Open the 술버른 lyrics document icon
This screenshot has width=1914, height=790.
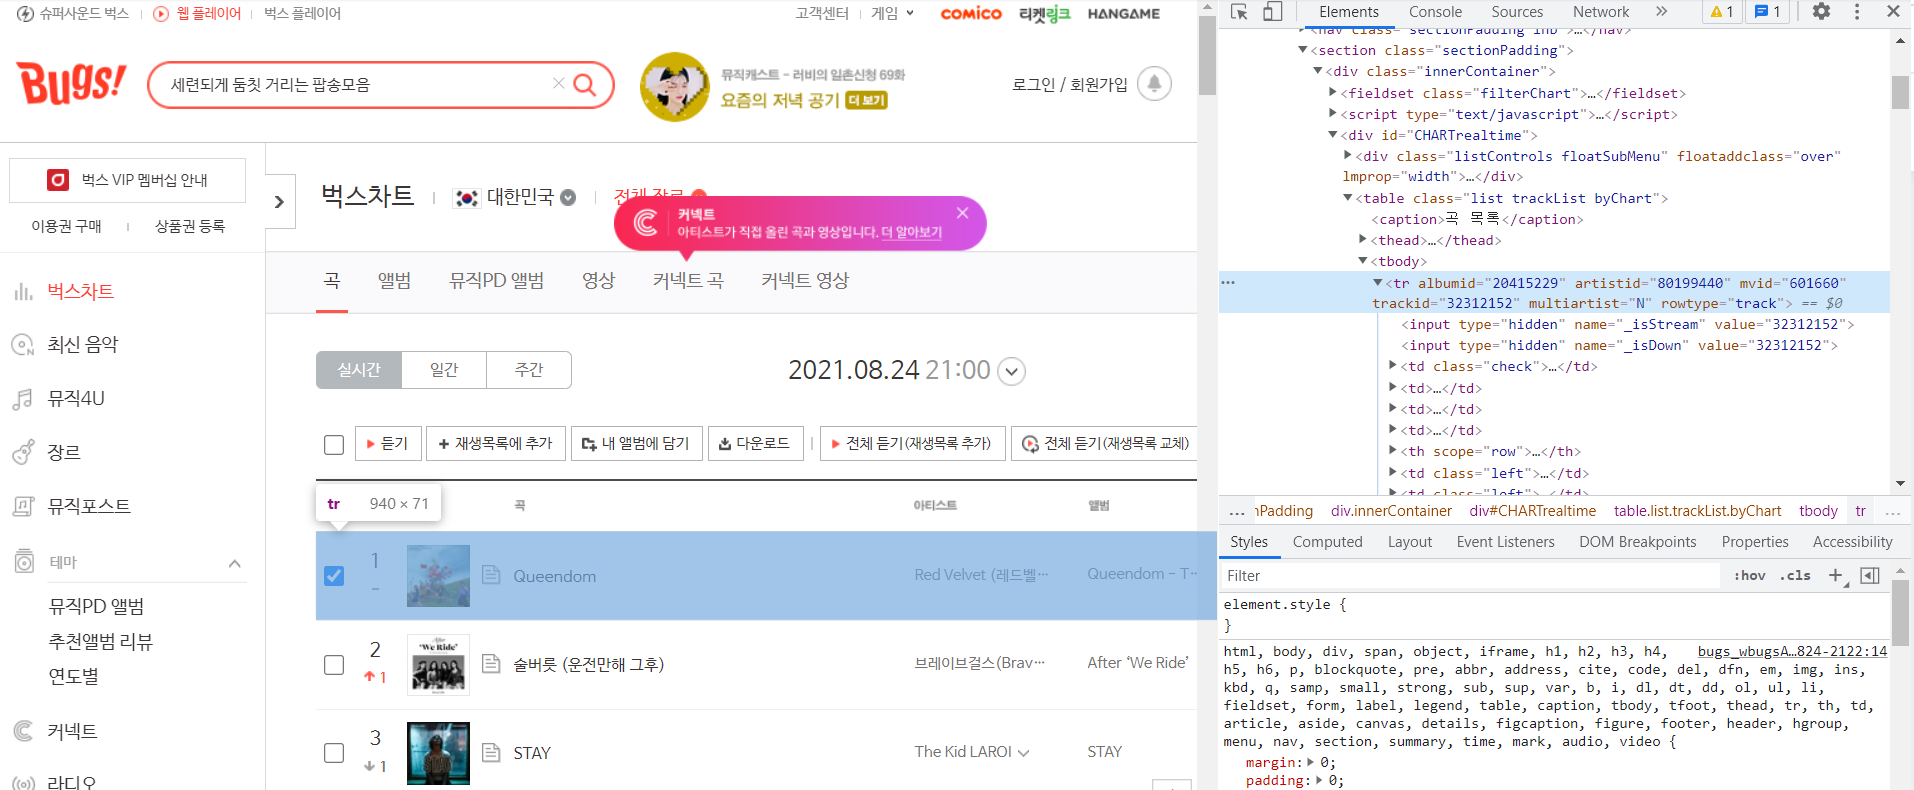[x=491, y=664]
